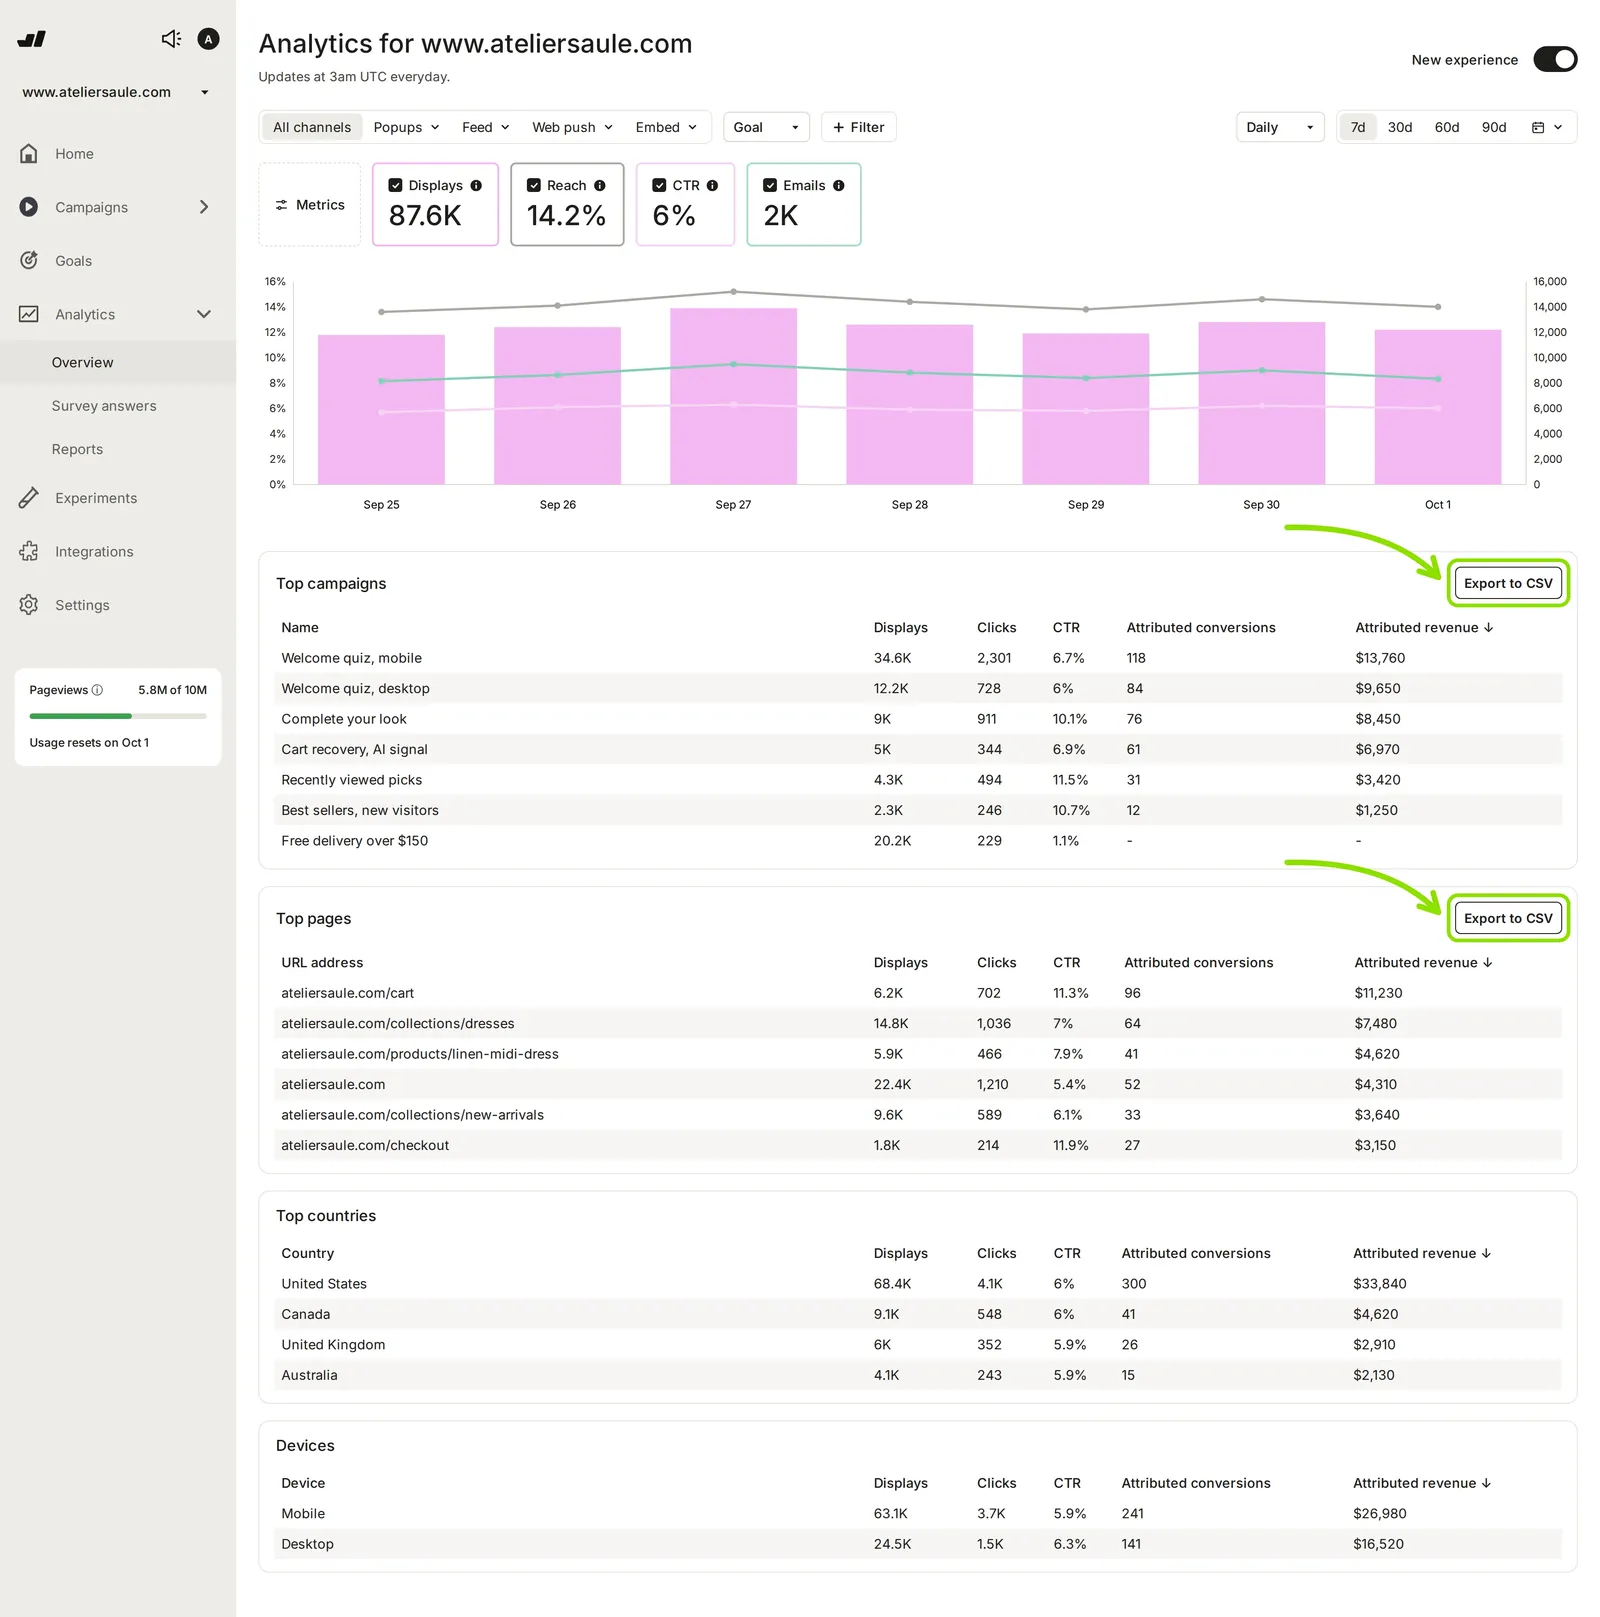Click the + Filter button

click(x=859, y=127)
